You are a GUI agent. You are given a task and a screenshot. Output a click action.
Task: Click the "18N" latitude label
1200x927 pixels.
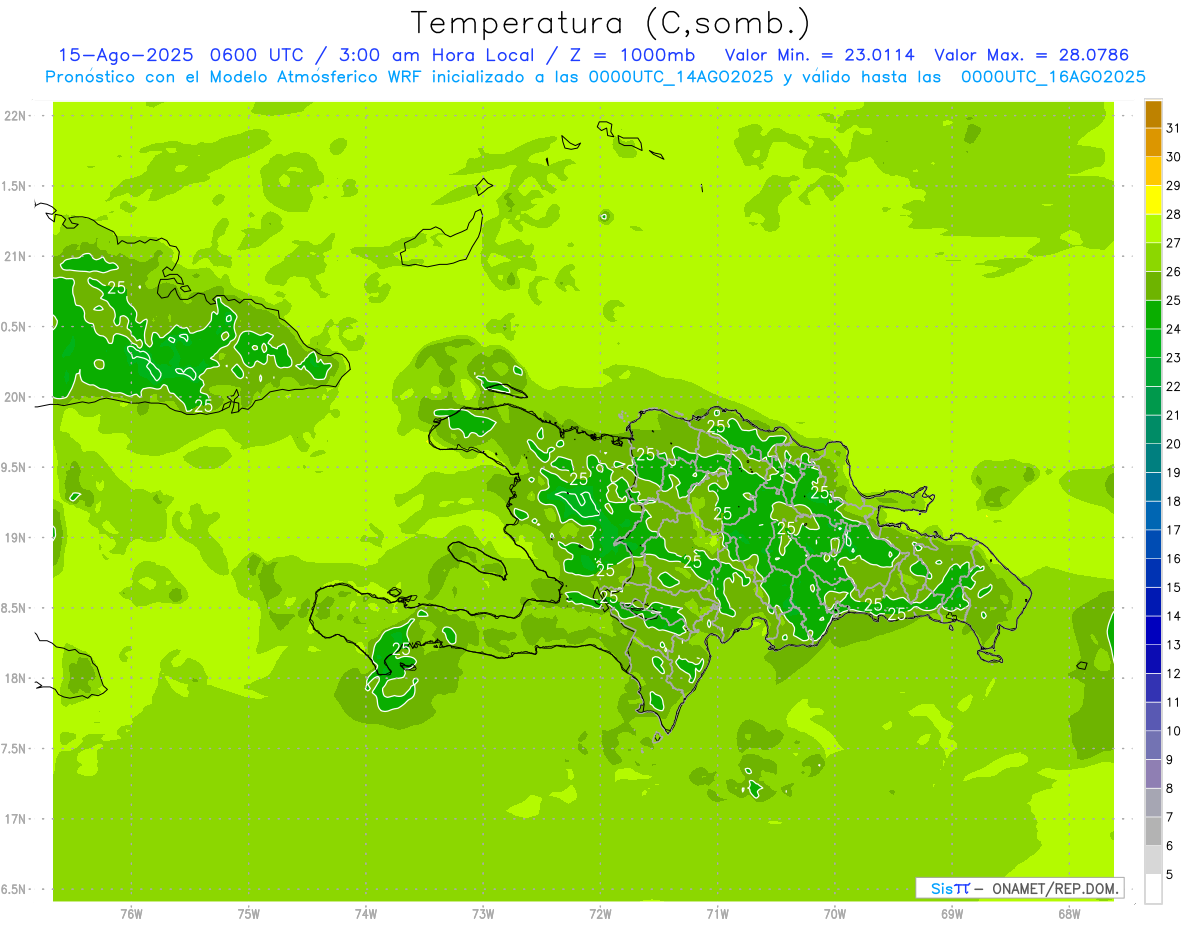coord(16,678)
